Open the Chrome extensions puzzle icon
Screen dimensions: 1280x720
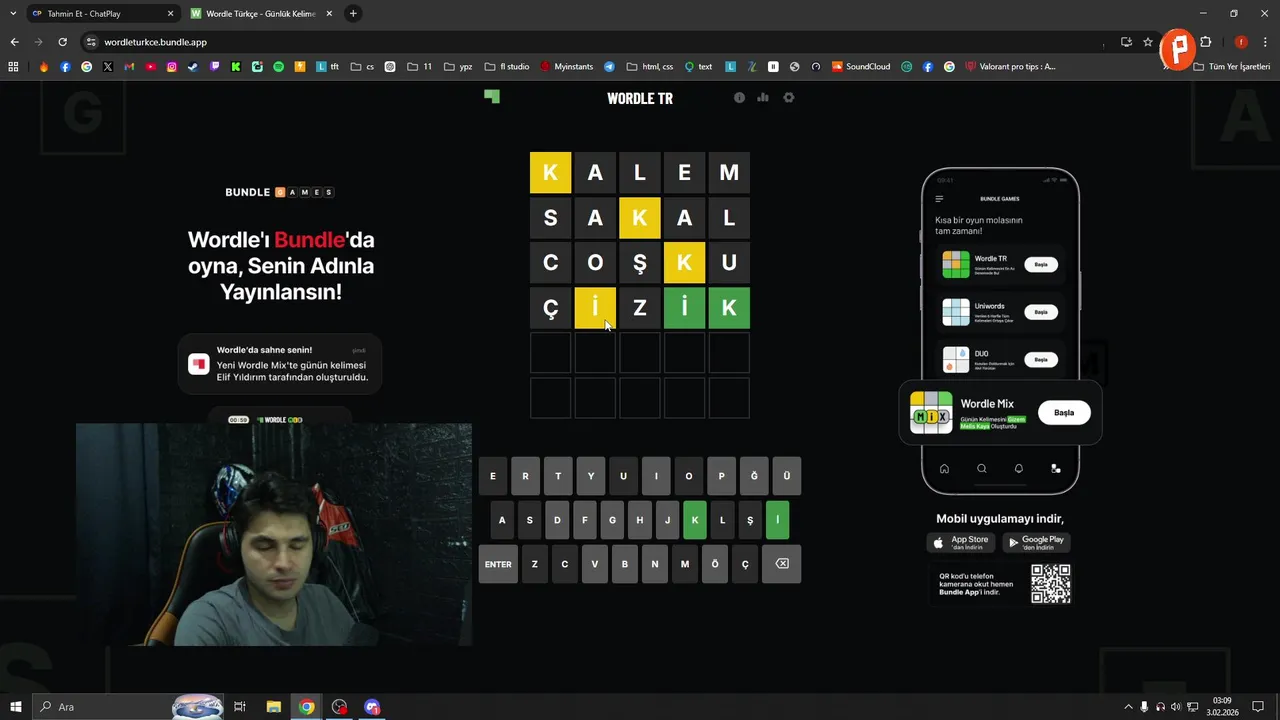(1206, 42)
